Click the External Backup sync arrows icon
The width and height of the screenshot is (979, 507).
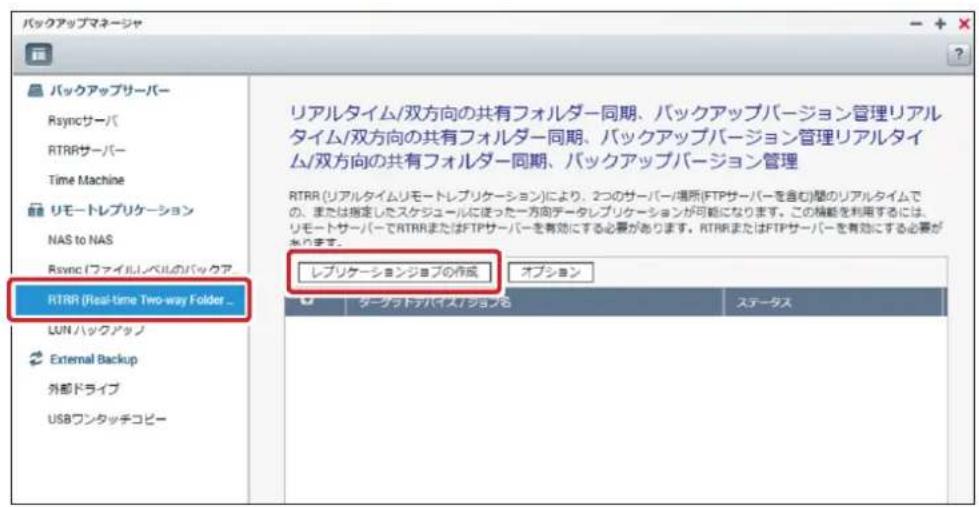[36, 359]
